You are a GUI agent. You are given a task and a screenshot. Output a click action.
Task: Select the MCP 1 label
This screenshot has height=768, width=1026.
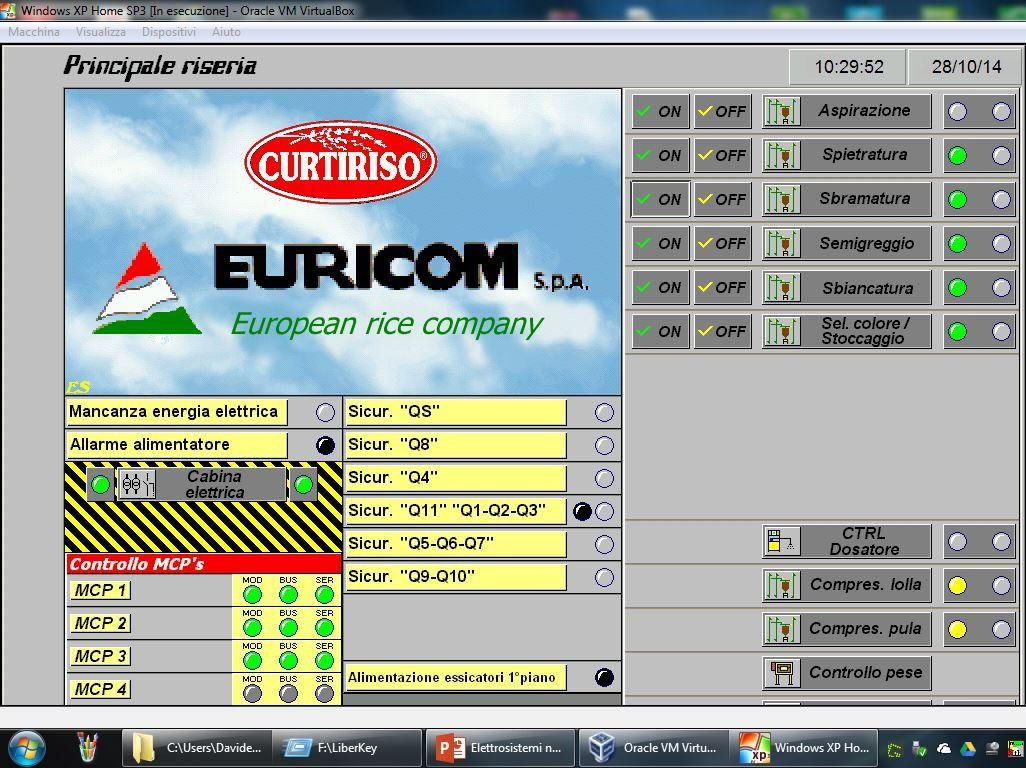tap(100, 590)
